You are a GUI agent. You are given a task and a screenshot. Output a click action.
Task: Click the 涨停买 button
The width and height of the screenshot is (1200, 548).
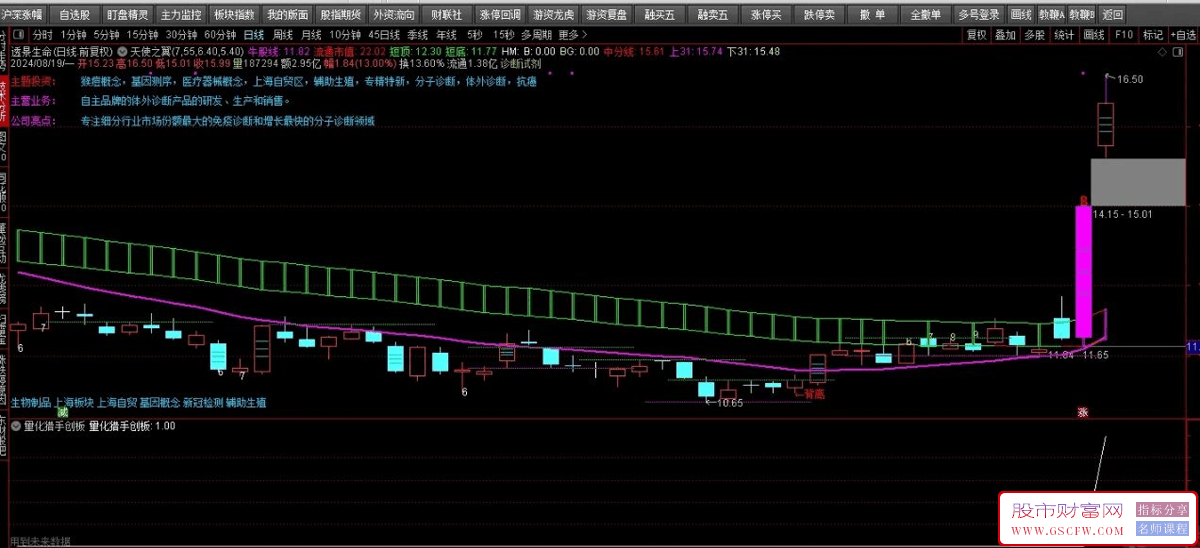767,15
